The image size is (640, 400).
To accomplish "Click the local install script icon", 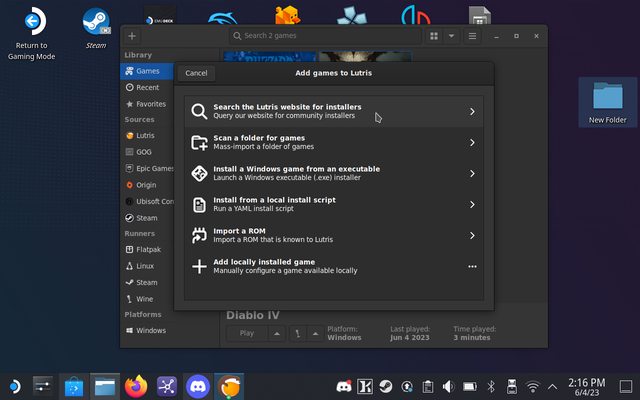I will pos(199,204).
